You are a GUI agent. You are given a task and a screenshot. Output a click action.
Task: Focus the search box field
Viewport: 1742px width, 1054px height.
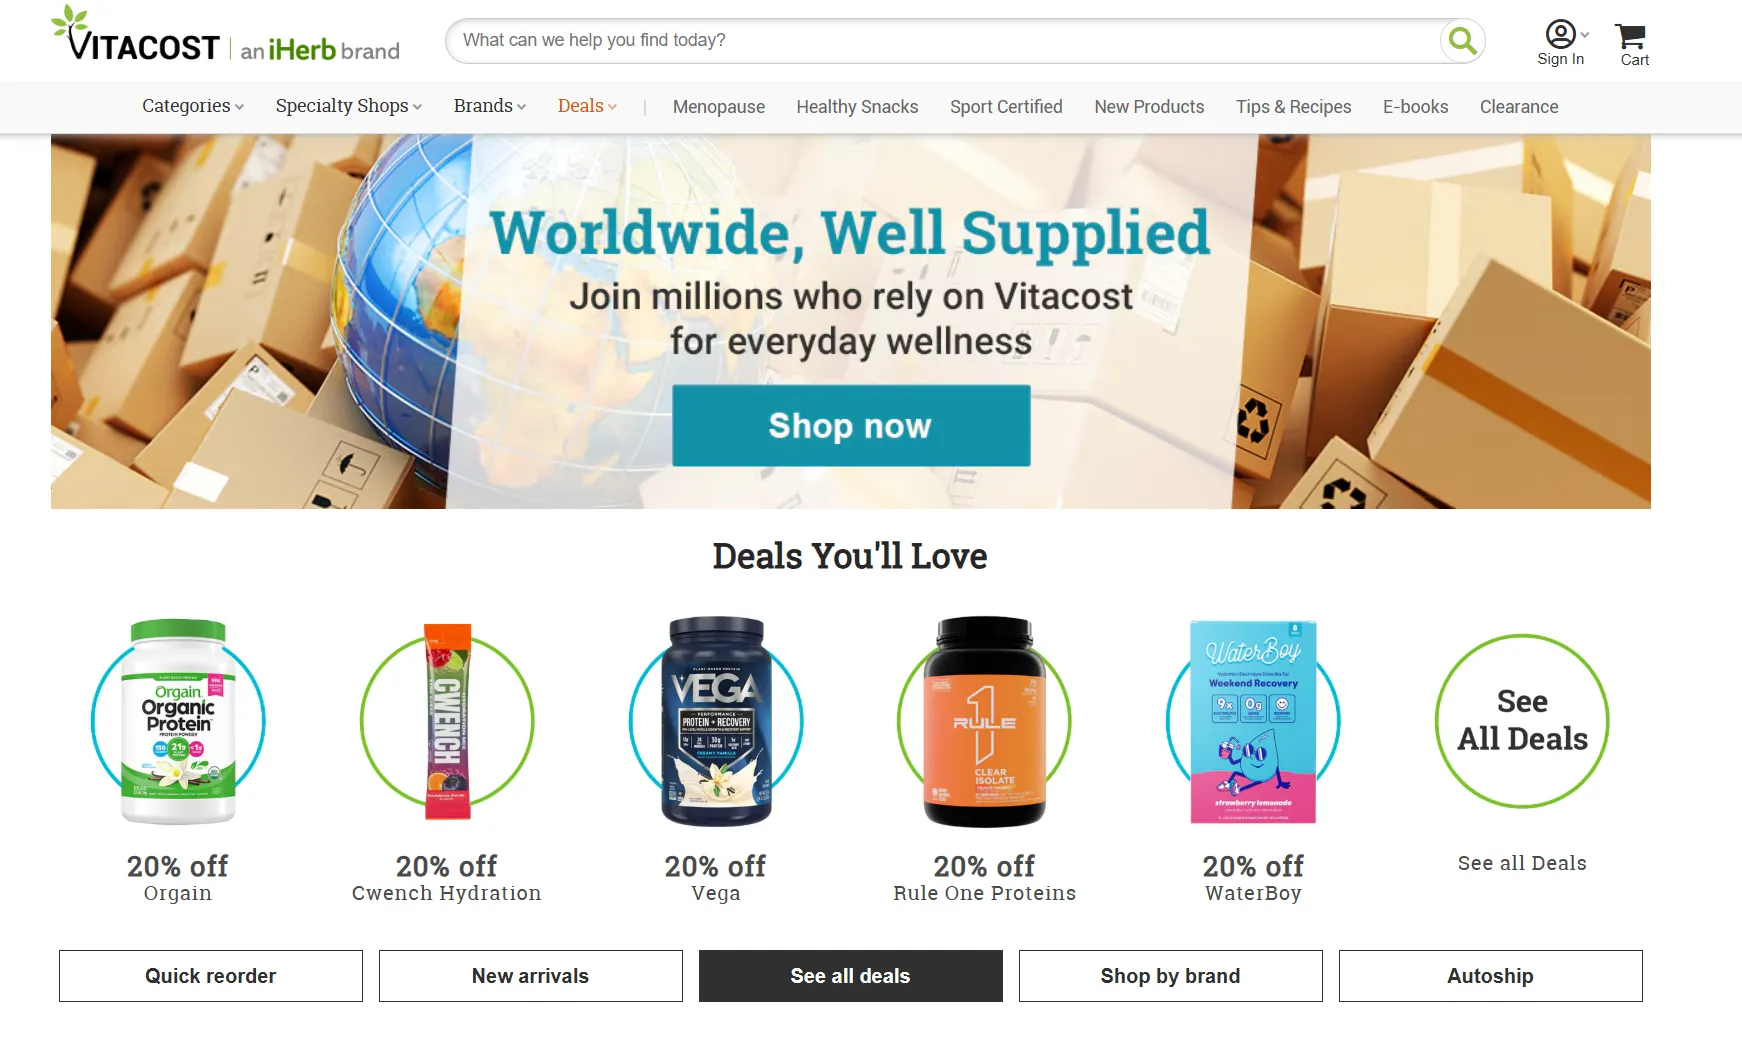(942, 41)
